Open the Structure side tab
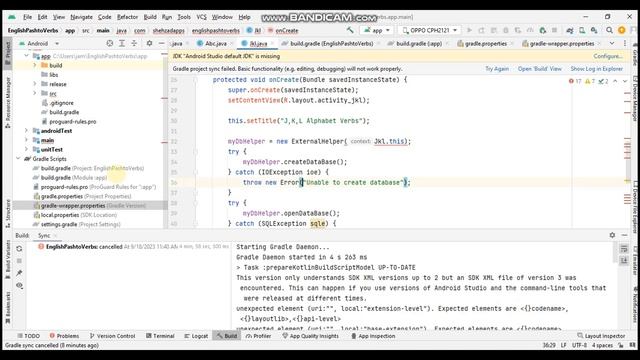This screenshot has height=360, width=640. 7,213
